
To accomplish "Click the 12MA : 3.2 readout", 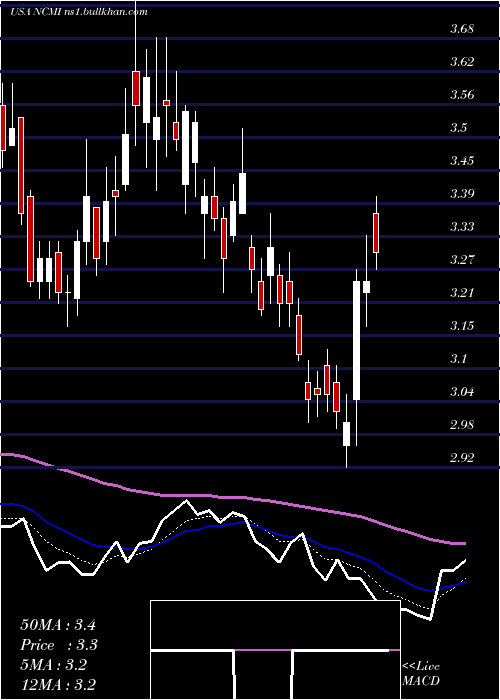I will [x=58, y=685].
